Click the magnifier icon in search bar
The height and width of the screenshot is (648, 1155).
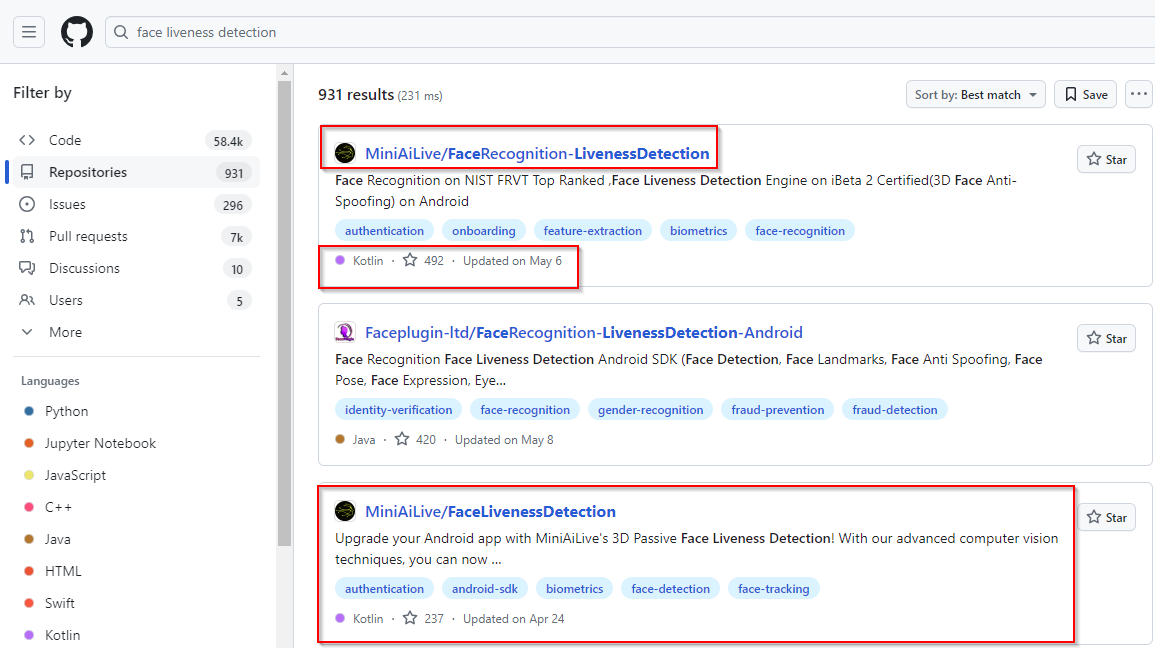pyautogui.click(x=122, y=32)
